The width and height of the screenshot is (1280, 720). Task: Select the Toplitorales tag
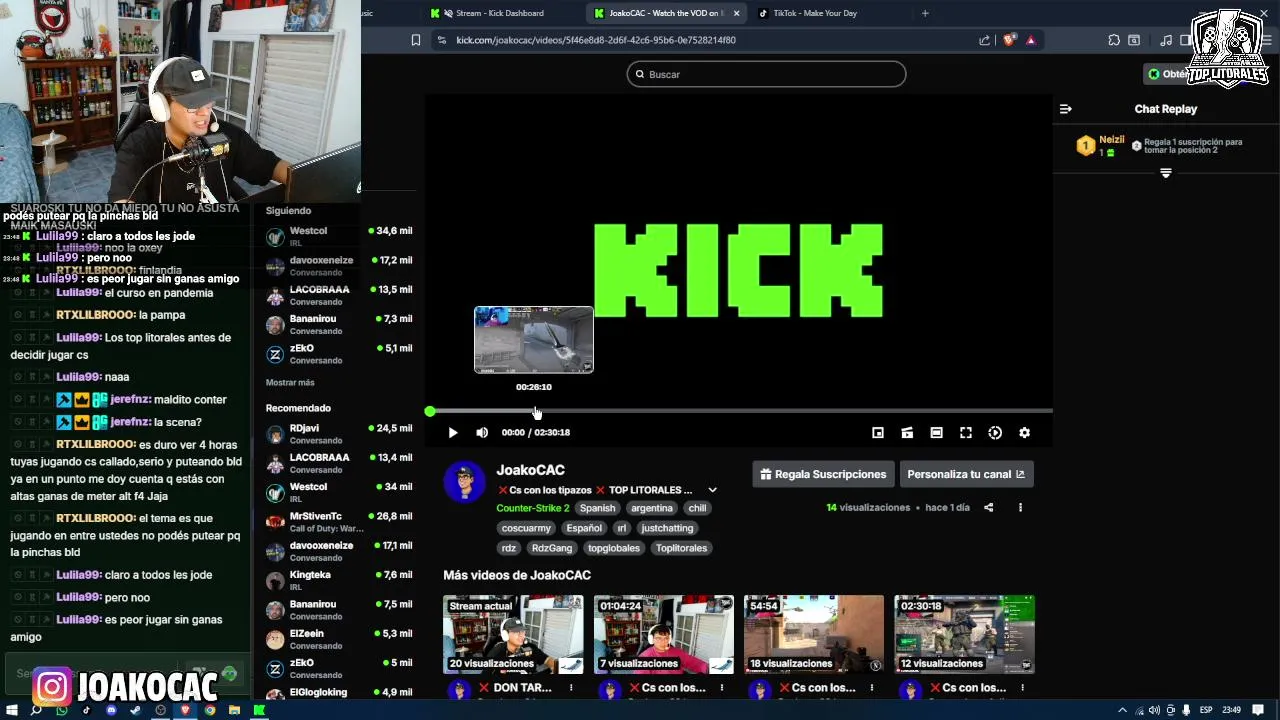coord(681,548)
